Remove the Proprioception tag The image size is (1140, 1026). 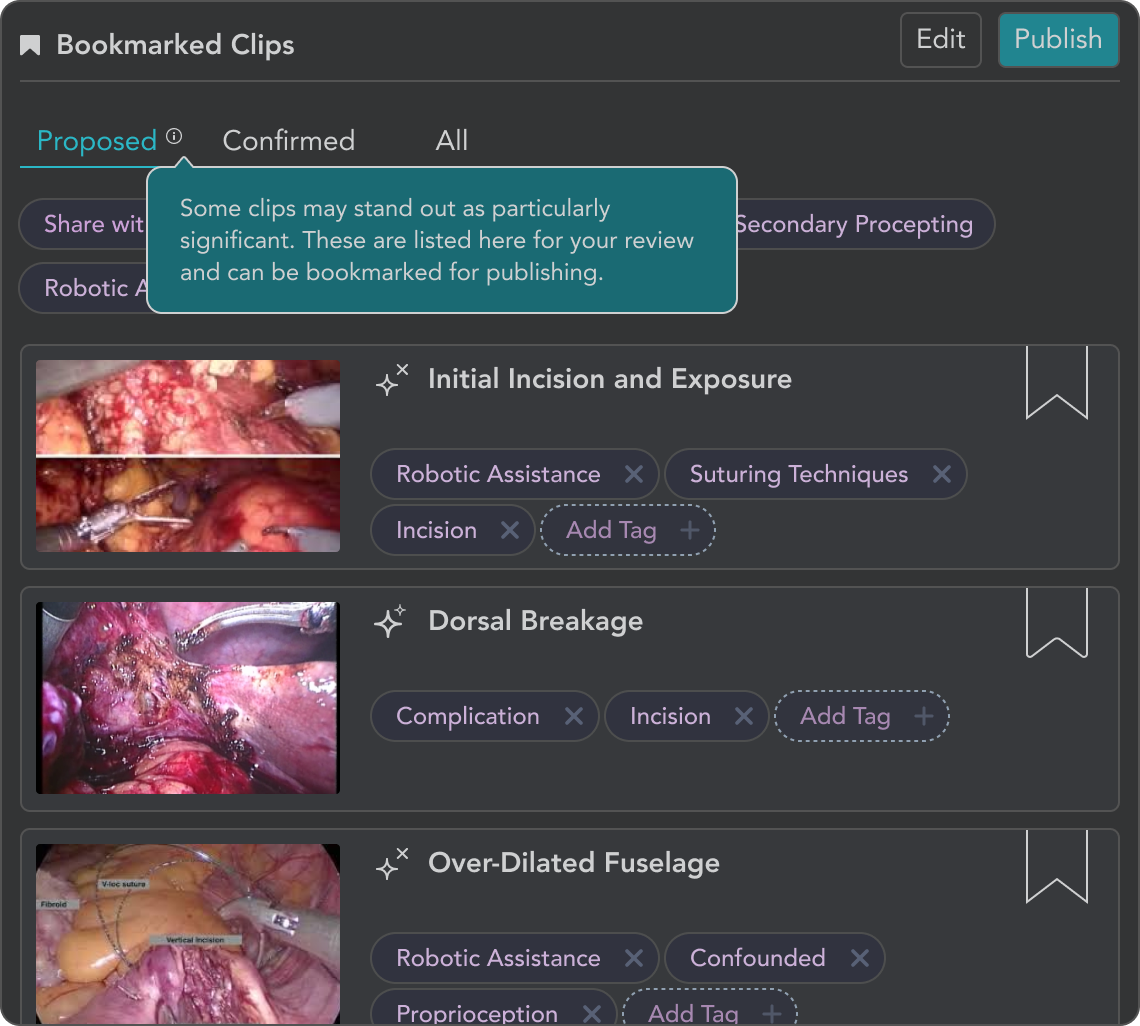[592, 1014]
